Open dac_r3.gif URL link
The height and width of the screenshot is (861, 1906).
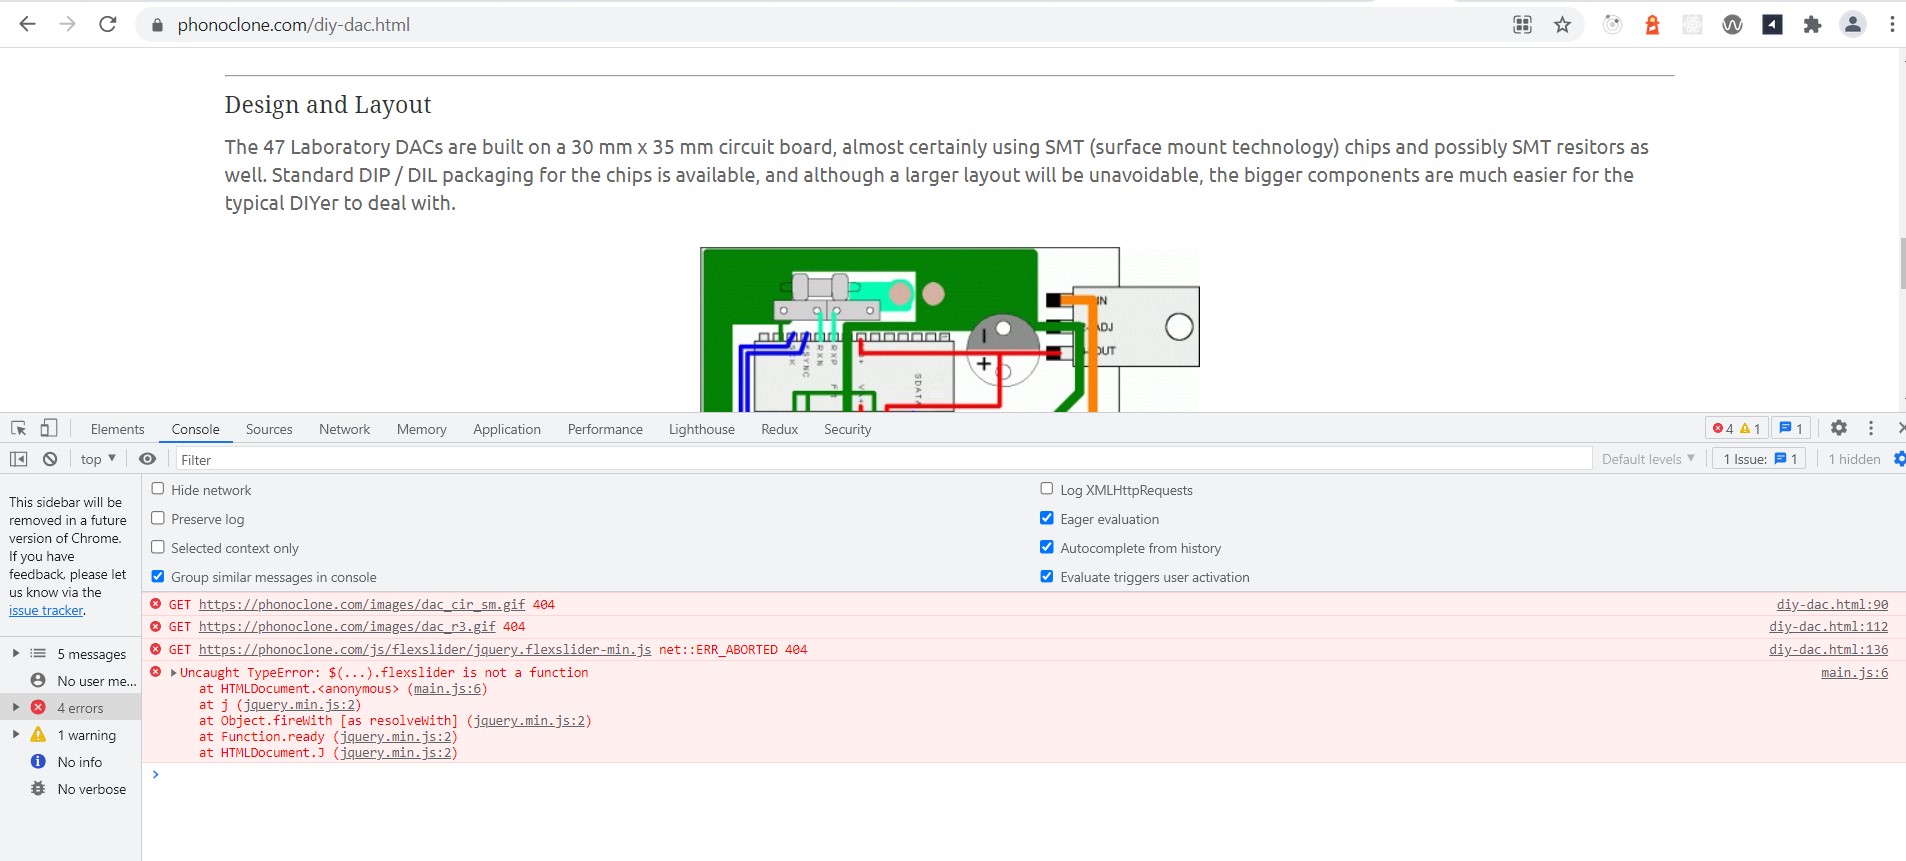click(x=347, y=627)
